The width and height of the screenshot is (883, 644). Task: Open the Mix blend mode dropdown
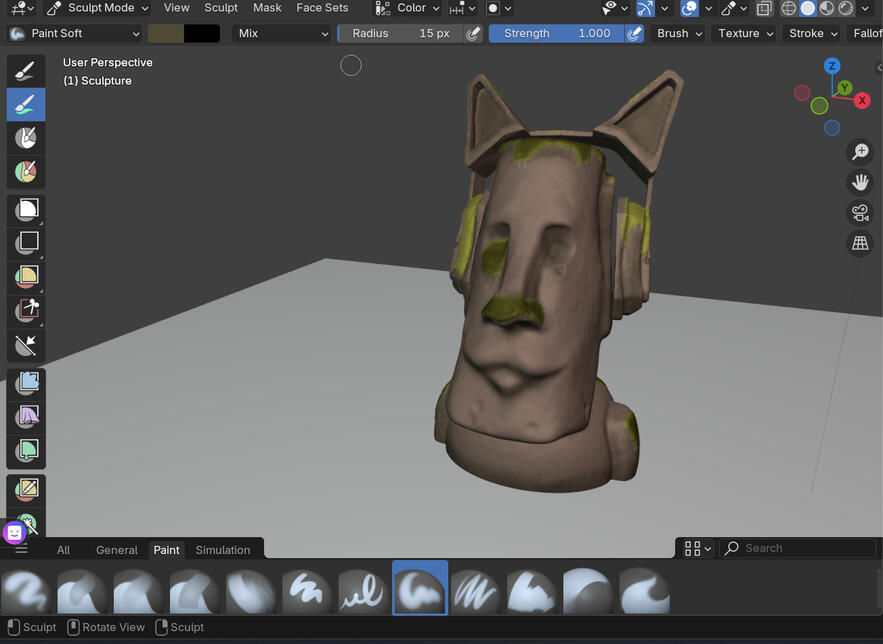pyautogui.click(x=282, y=33)
